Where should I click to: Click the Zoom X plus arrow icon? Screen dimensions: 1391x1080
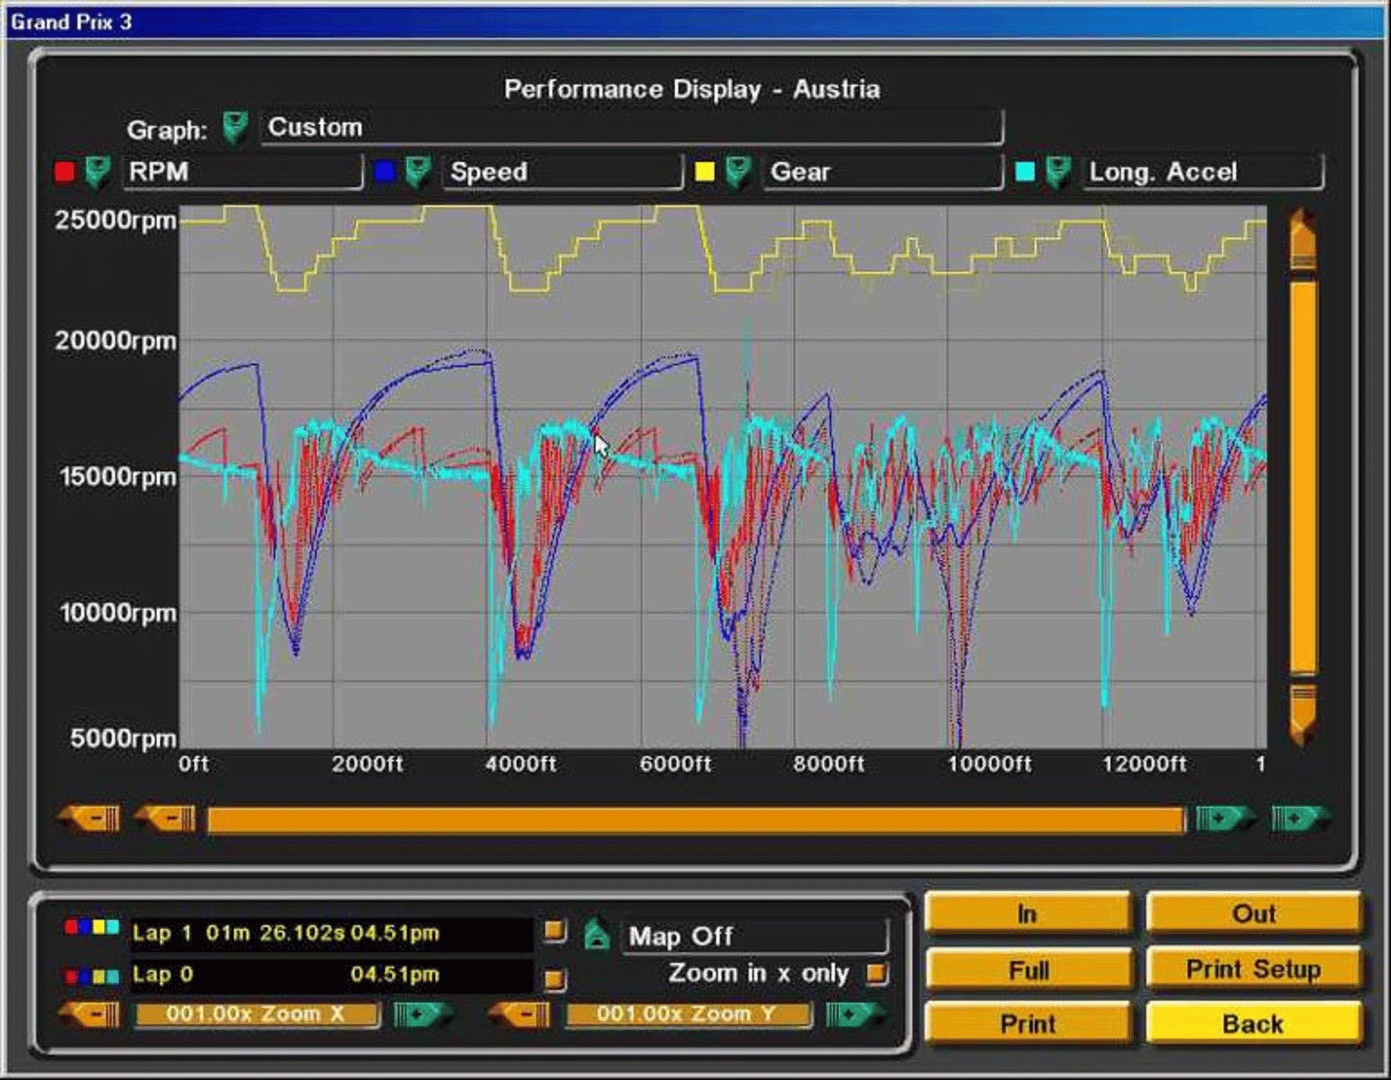pos(420,1015)
